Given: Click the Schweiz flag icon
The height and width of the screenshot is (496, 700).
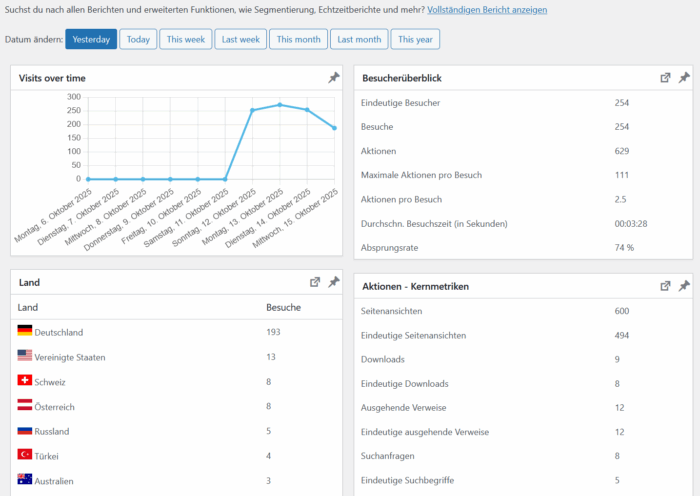Looking at the screenshot, I should (25, 381).
